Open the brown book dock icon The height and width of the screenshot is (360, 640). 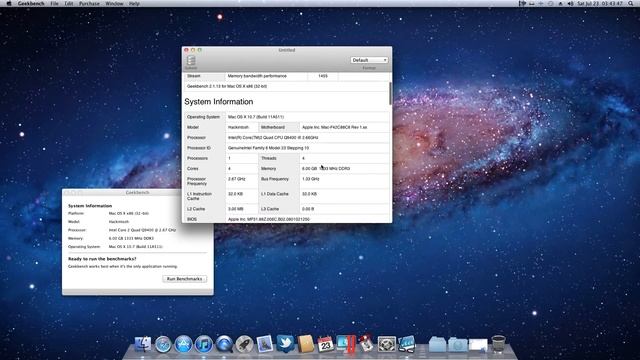(305, 344)
